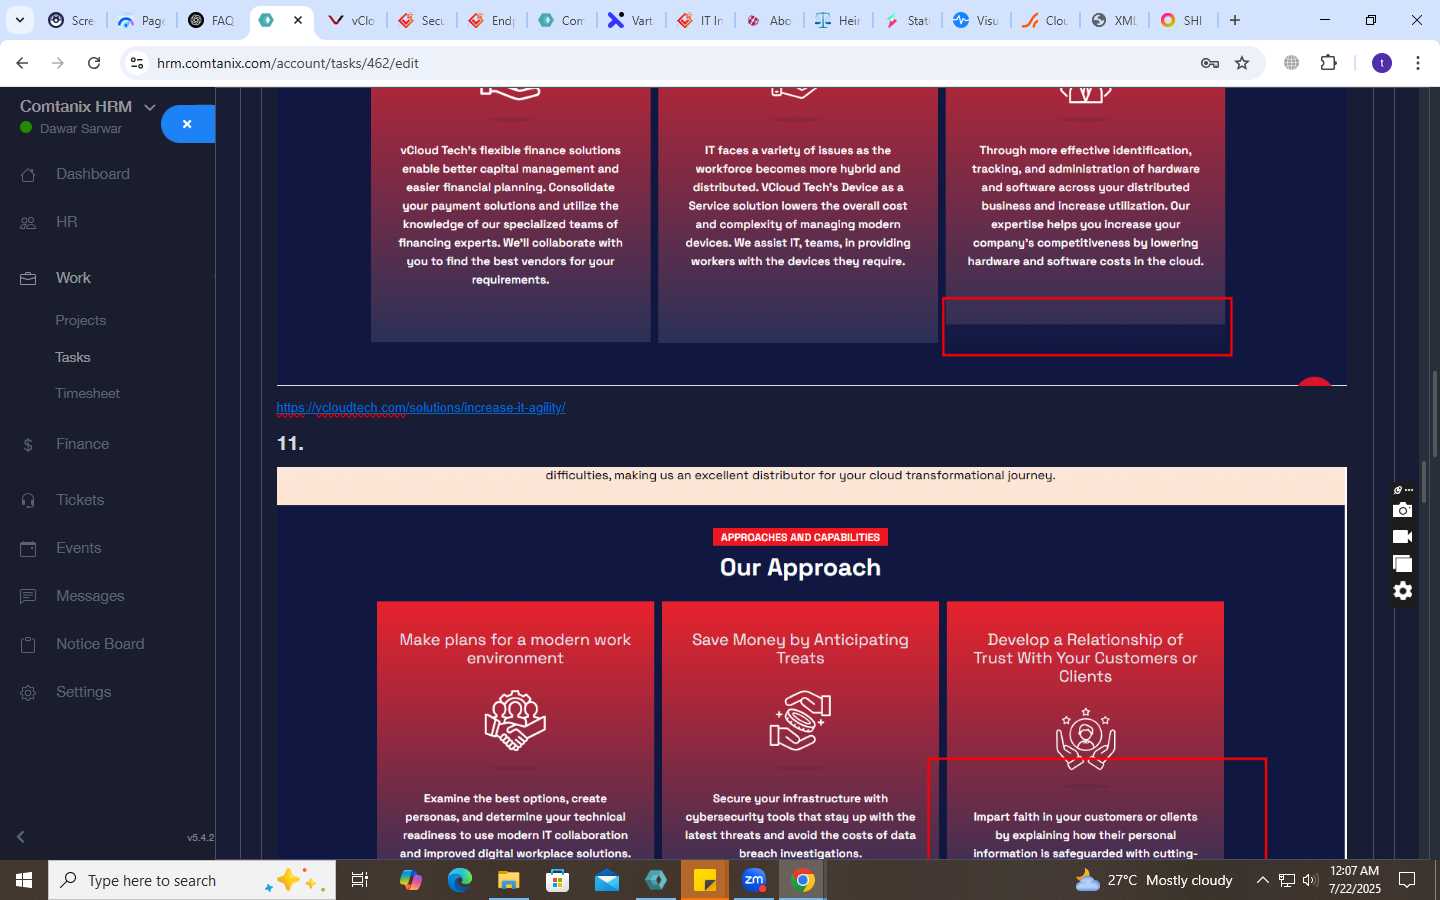Click the floating camera capture icon
Viewport: 1440px width, 900px height.
click(x=1403, y=510)
